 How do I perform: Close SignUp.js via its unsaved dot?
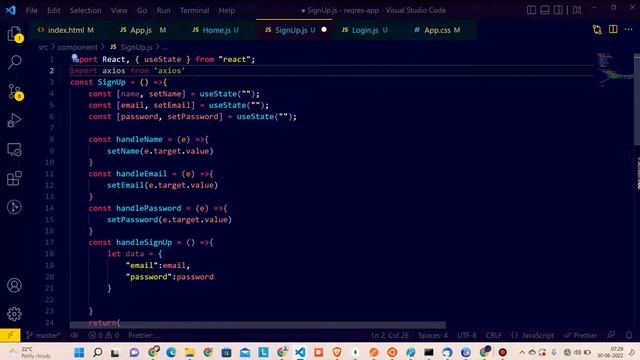324,29
